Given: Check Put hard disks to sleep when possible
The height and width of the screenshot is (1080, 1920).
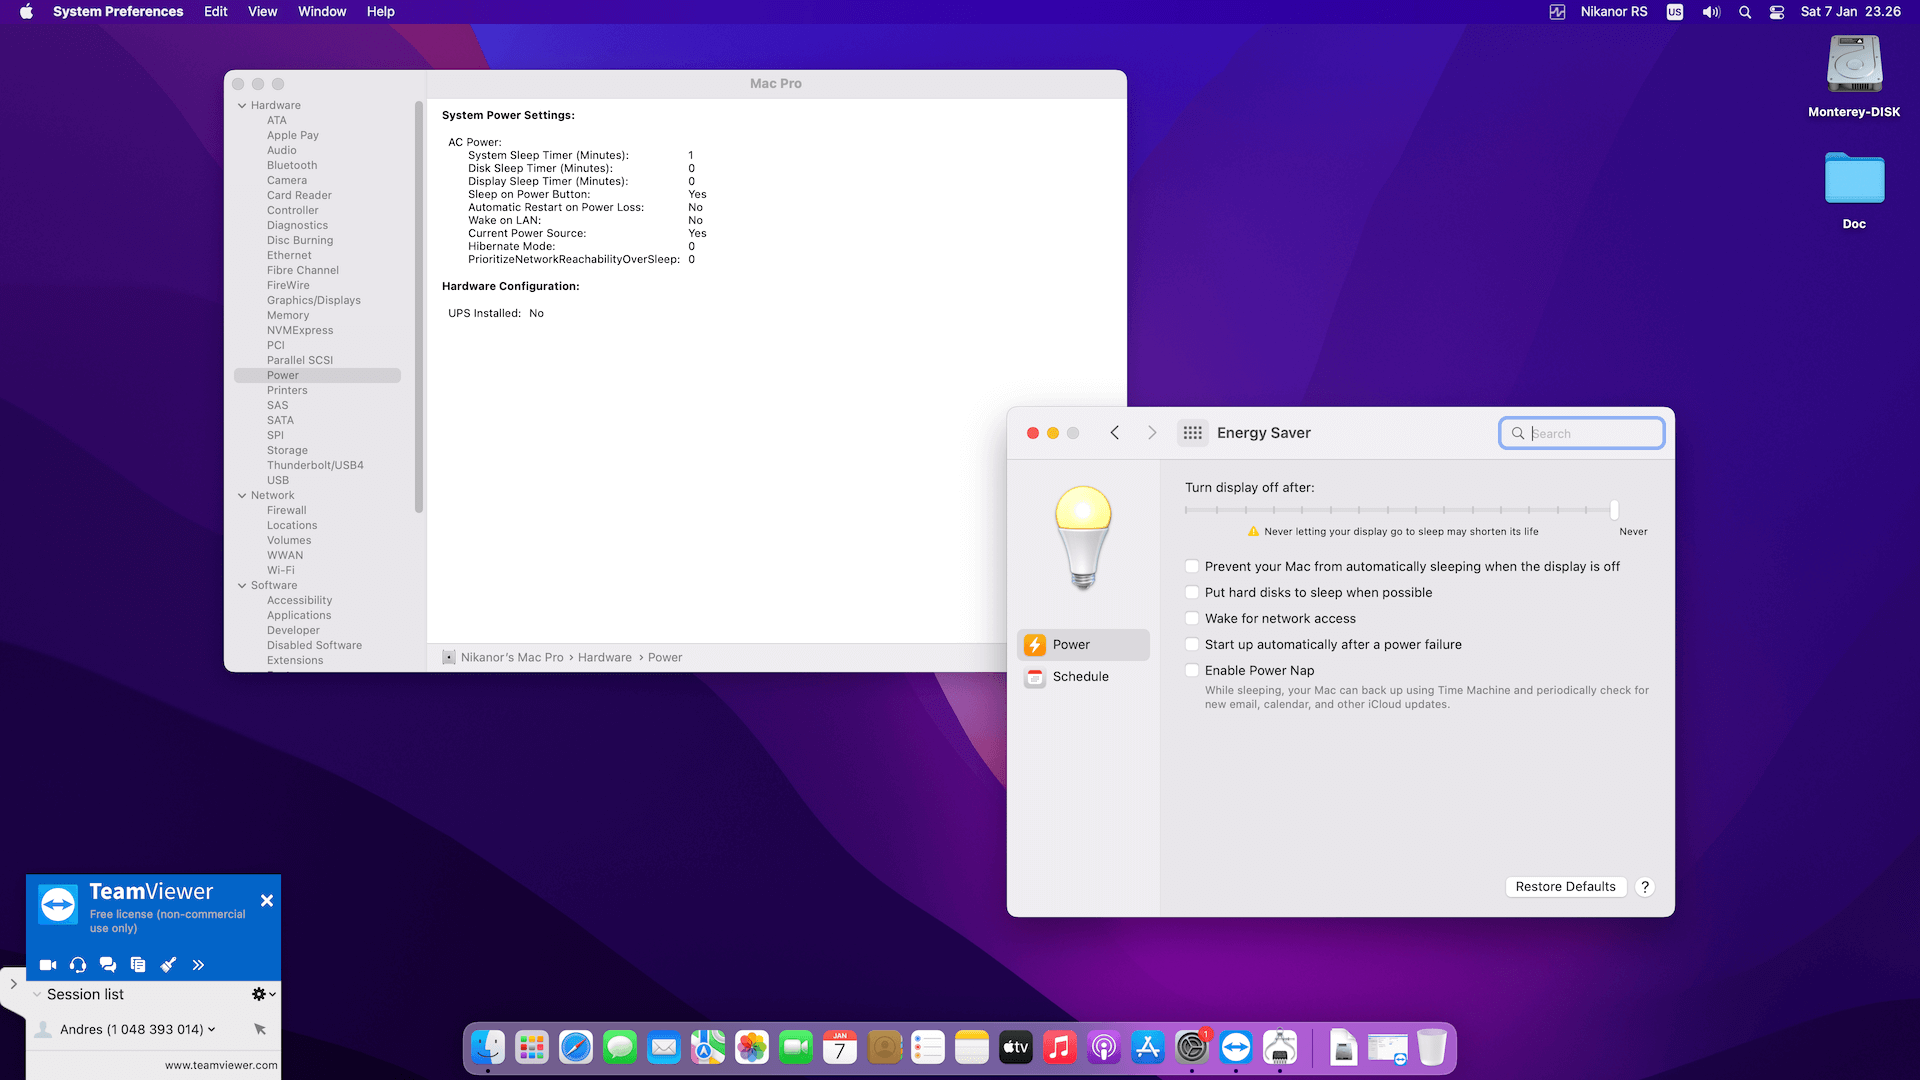Looking at the screenshot, I should point(1192,593).
